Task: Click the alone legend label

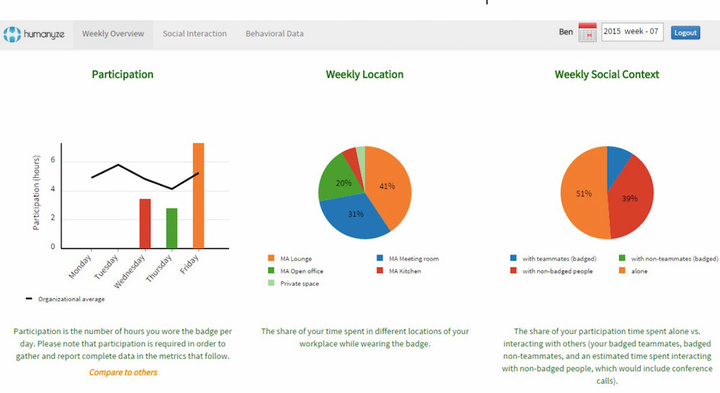Action: pyautogui.click(x=639, y=271)
